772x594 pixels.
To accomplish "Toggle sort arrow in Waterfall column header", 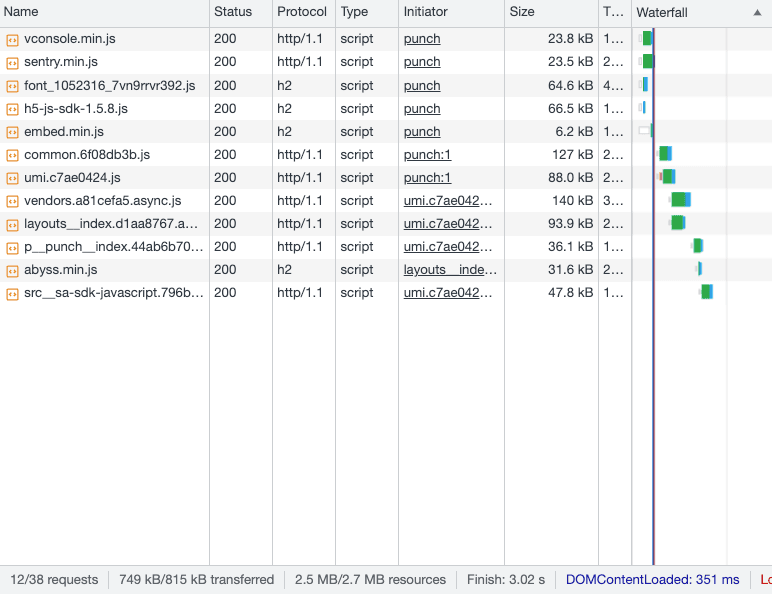I will click(757, 13).
